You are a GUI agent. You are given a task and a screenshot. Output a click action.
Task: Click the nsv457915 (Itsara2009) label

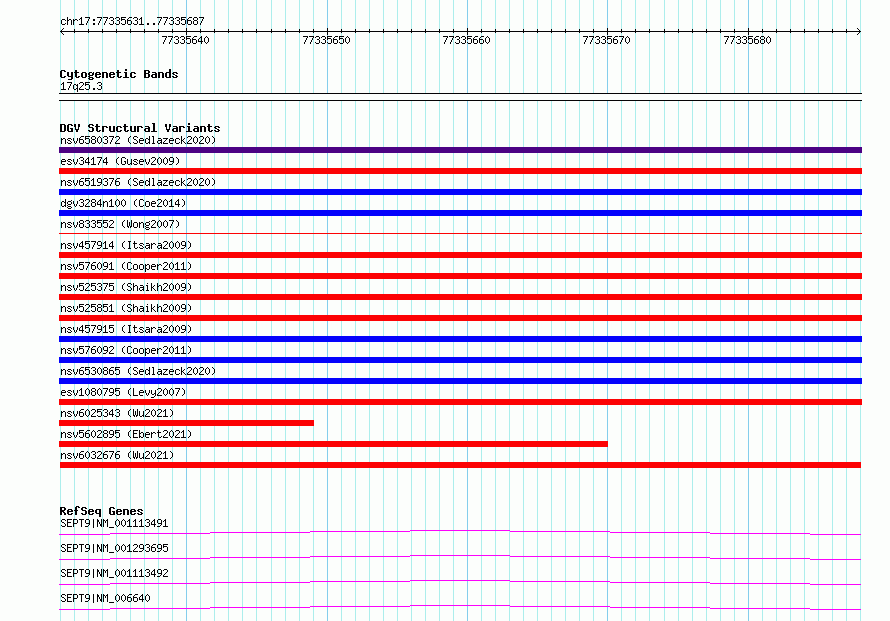[126, 329]
